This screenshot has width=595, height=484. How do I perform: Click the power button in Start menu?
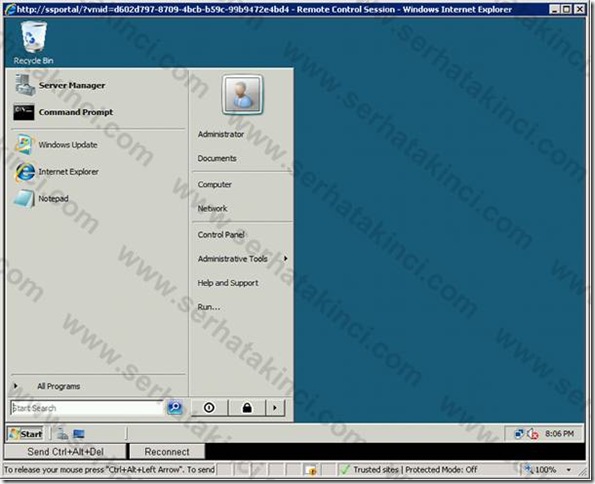(x=209, y=408)
